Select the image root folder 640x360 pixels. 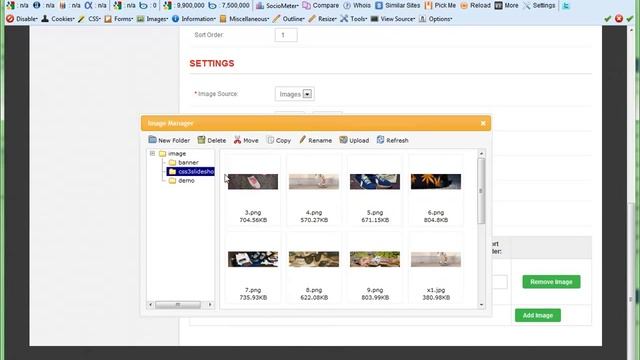pos(176,153)
